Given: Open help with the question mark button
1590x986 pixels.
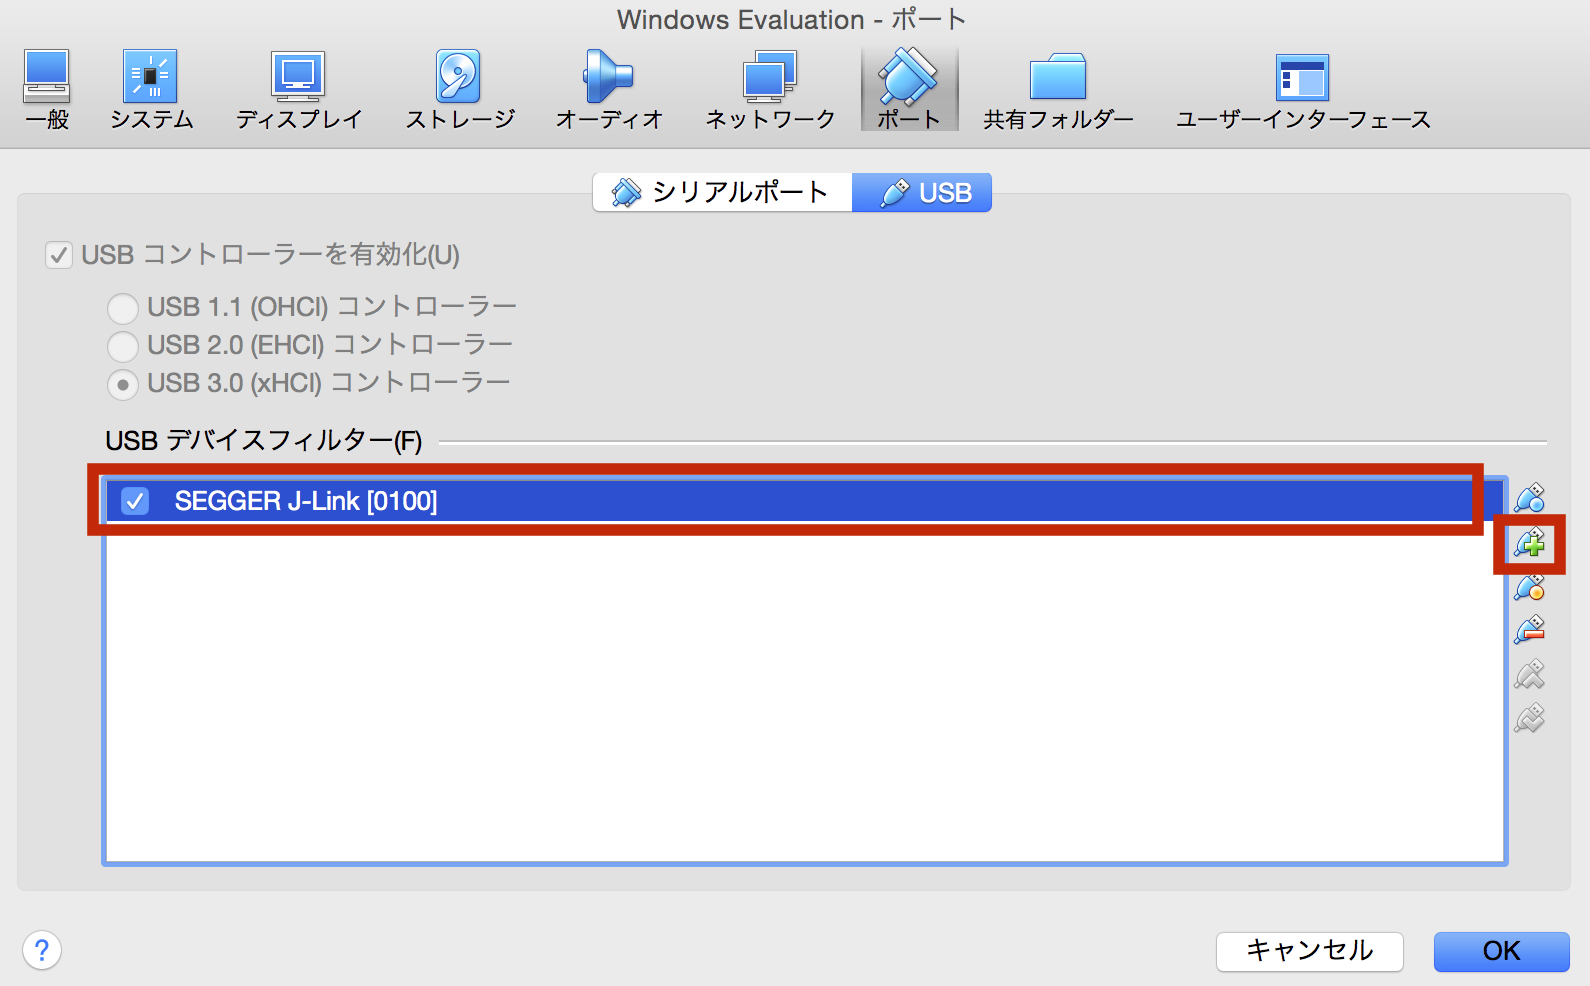Looking at the screenshot, I should coord(42,950).
